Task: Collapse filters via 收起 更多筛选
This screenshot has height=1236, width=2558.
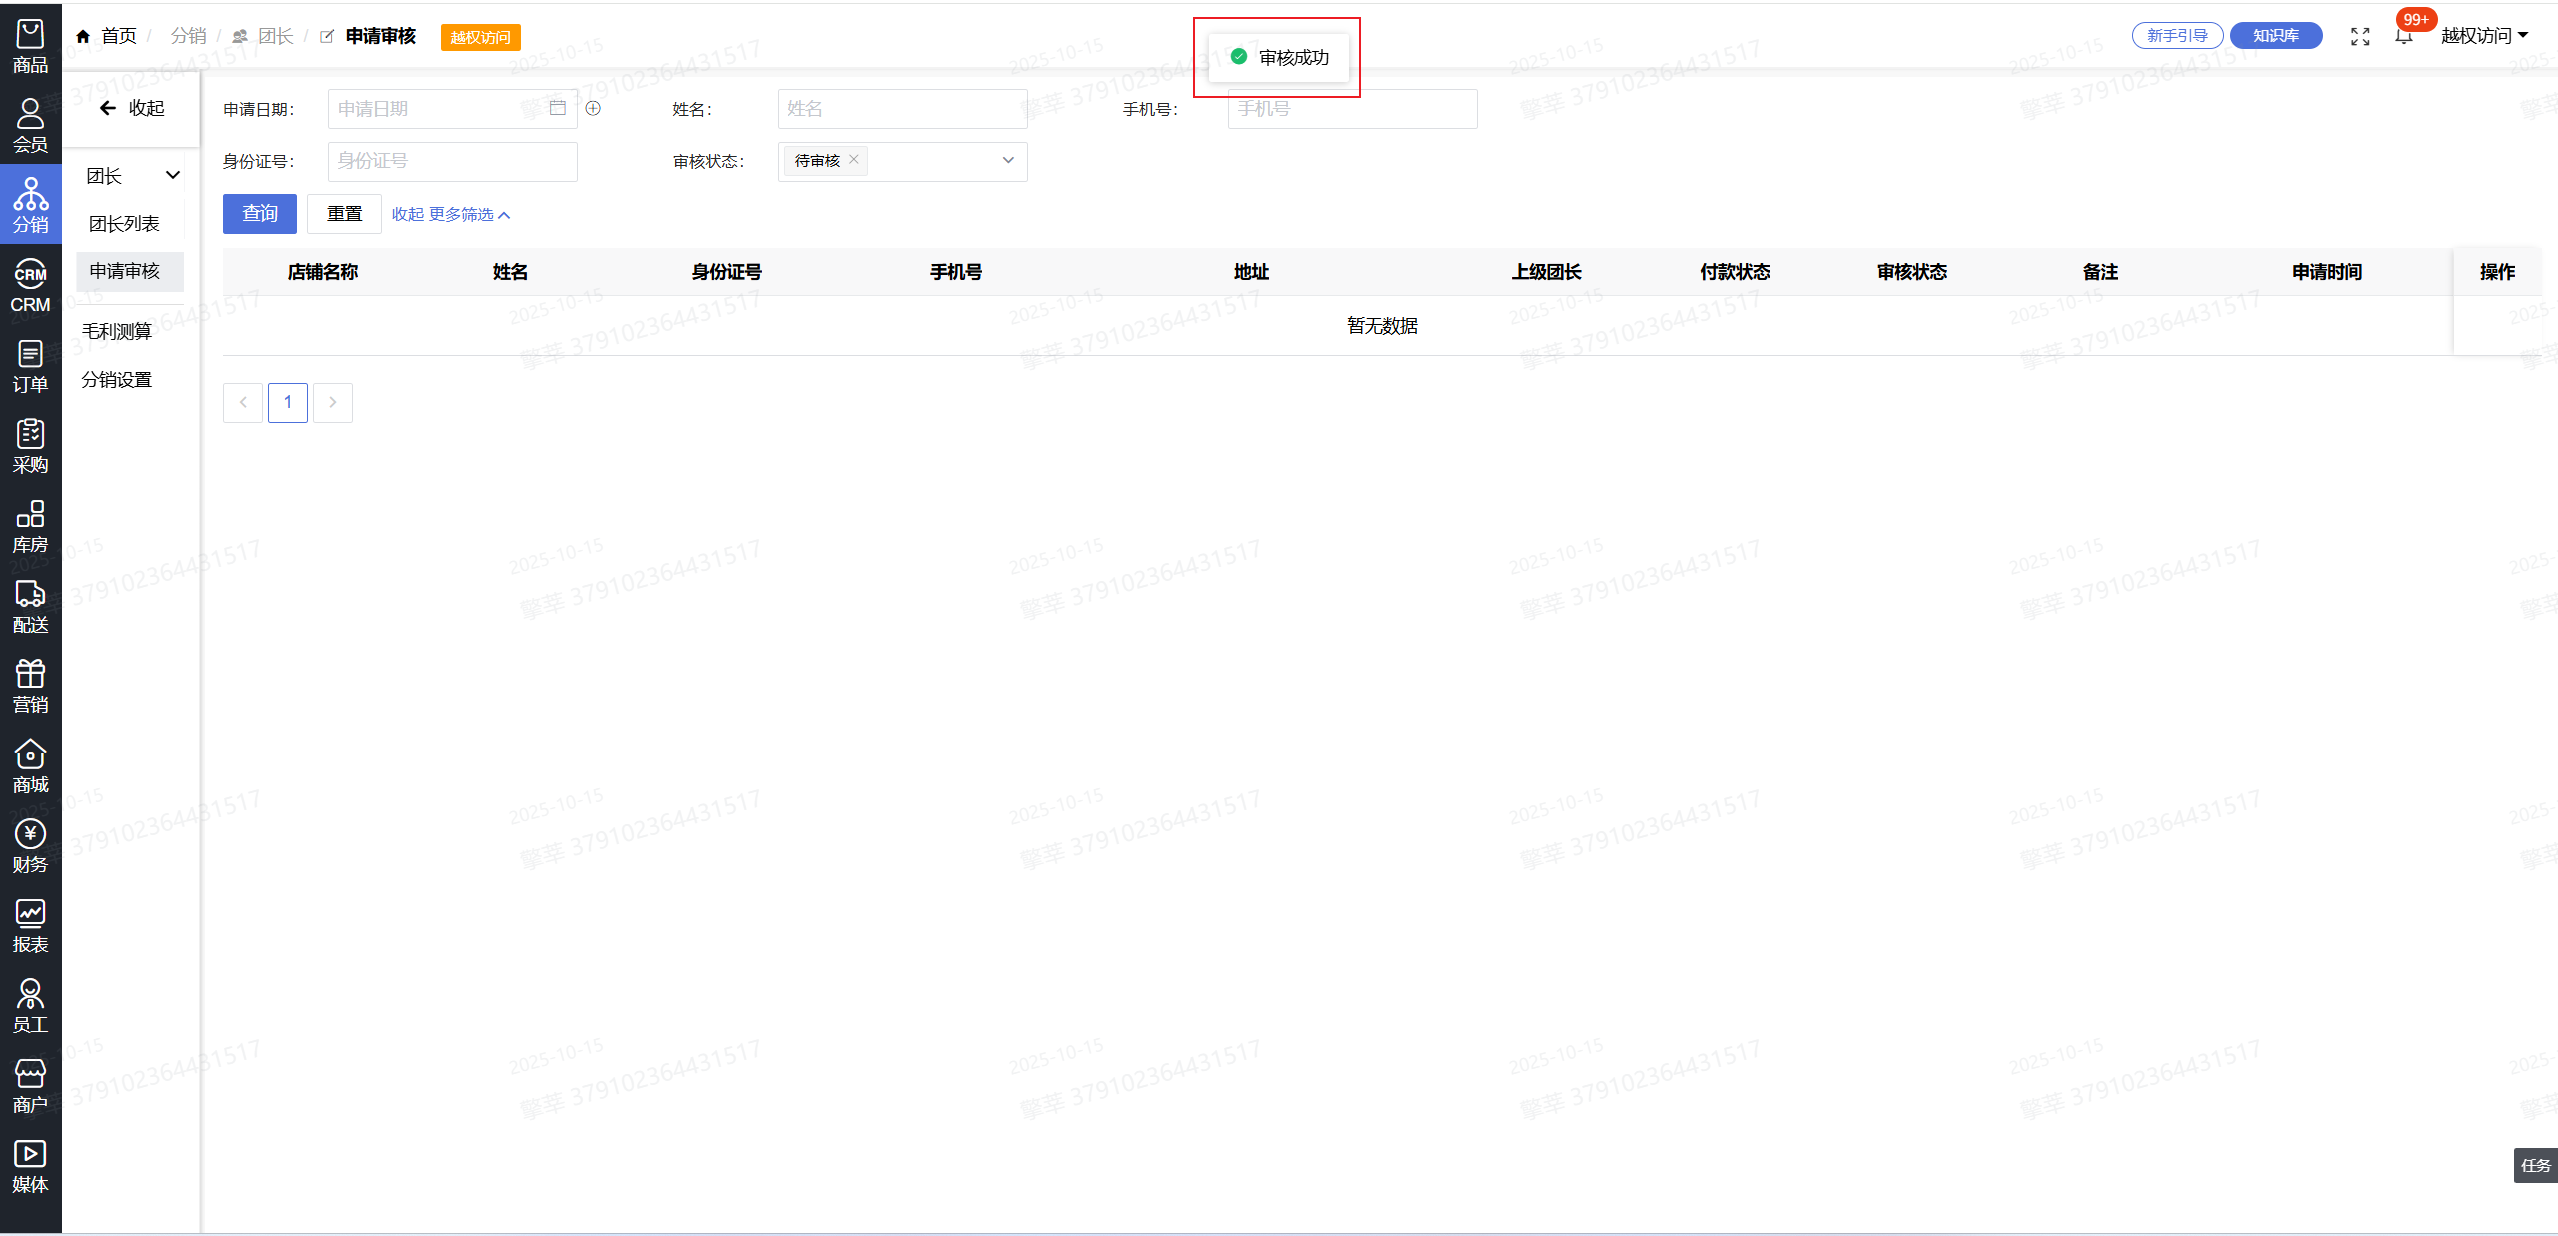Action: [x=450, y=215]
